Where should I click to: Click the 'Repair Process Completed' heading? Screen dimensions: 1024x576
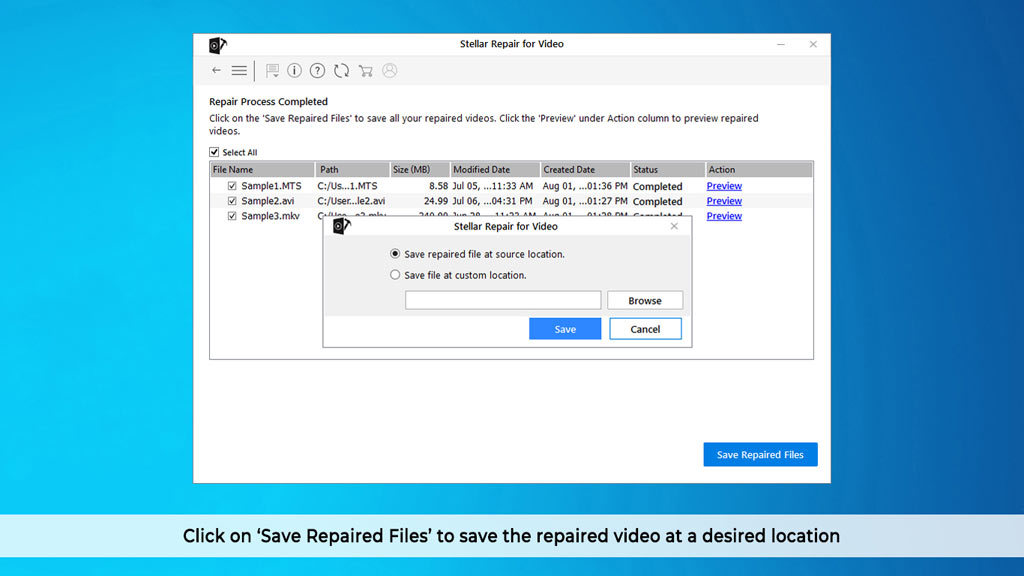(x=268, y=102)
